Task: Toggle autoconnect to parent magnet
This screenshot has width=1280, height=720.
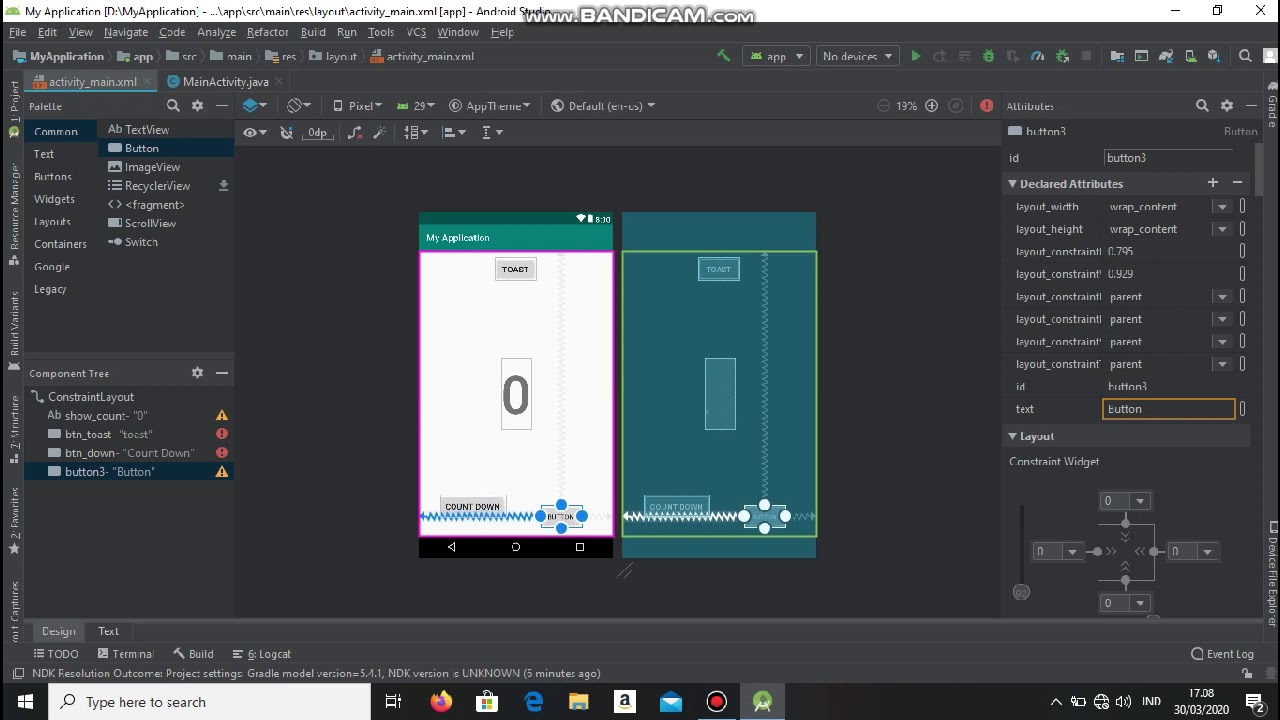Action: [x=286, y=132]
